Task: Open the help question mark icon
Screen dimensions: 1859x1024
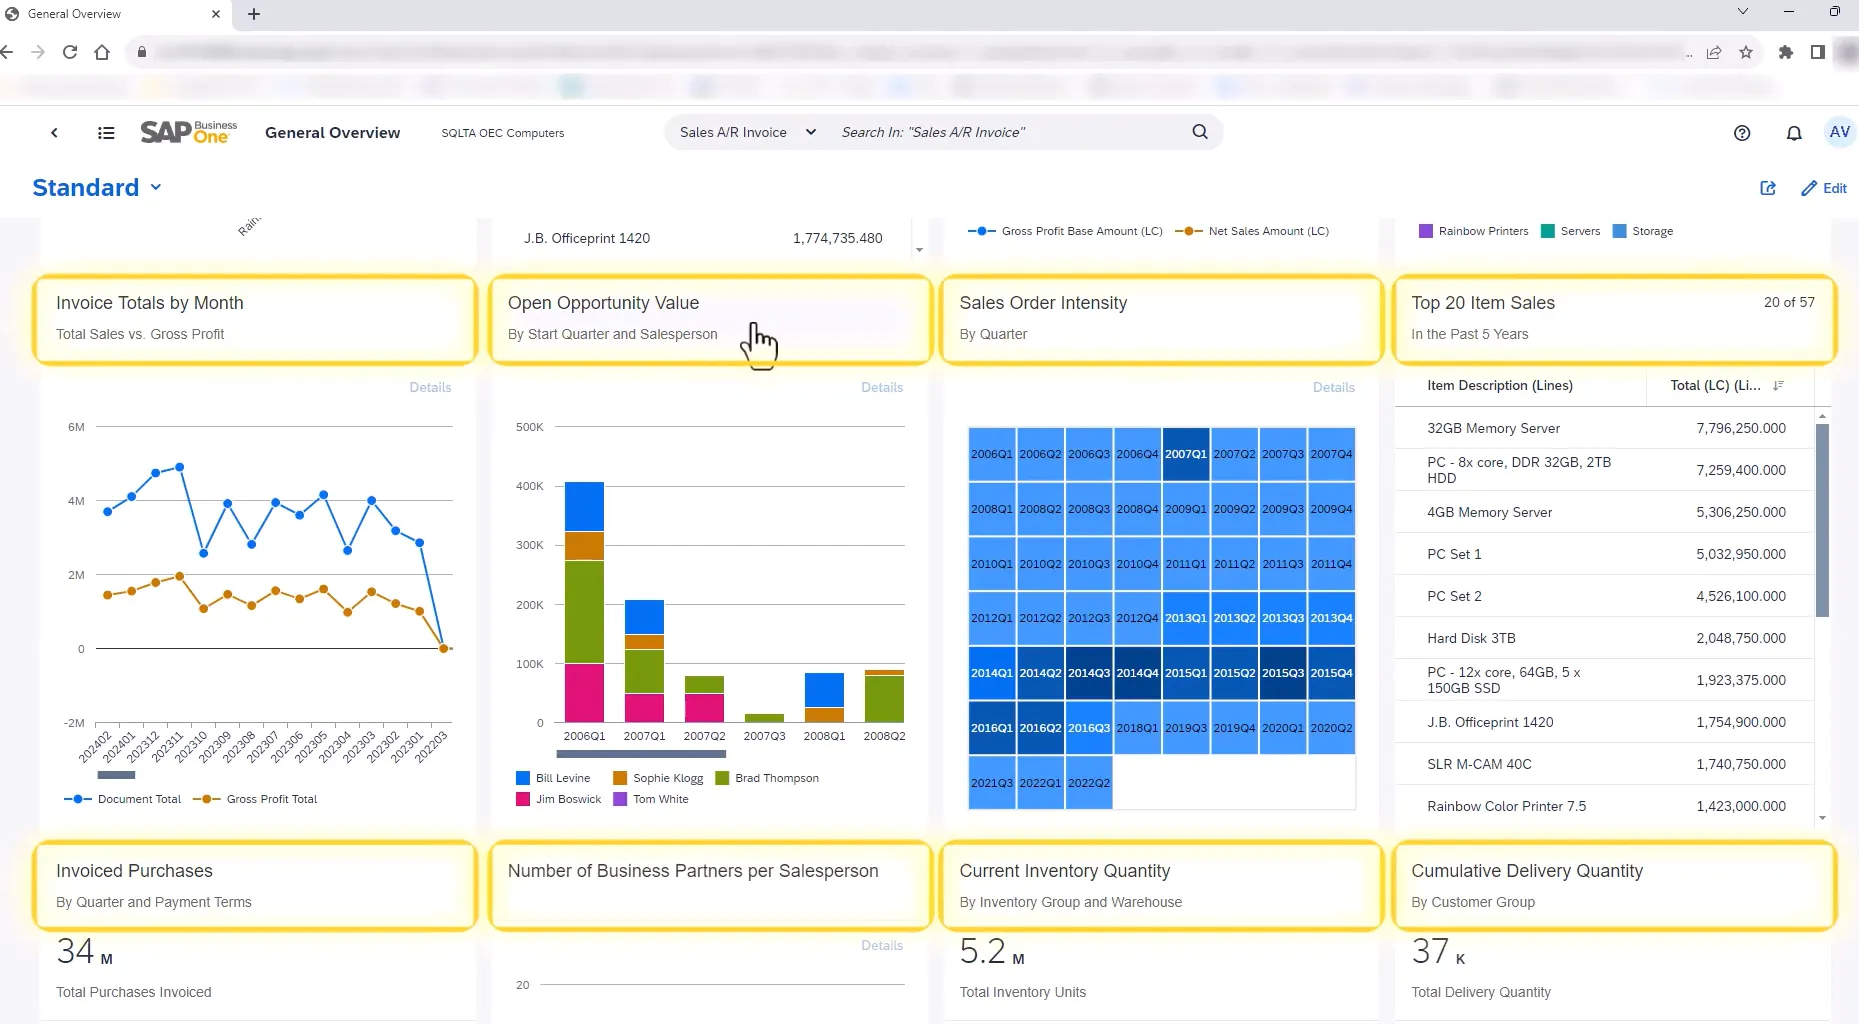Action: click(1741, 133)
